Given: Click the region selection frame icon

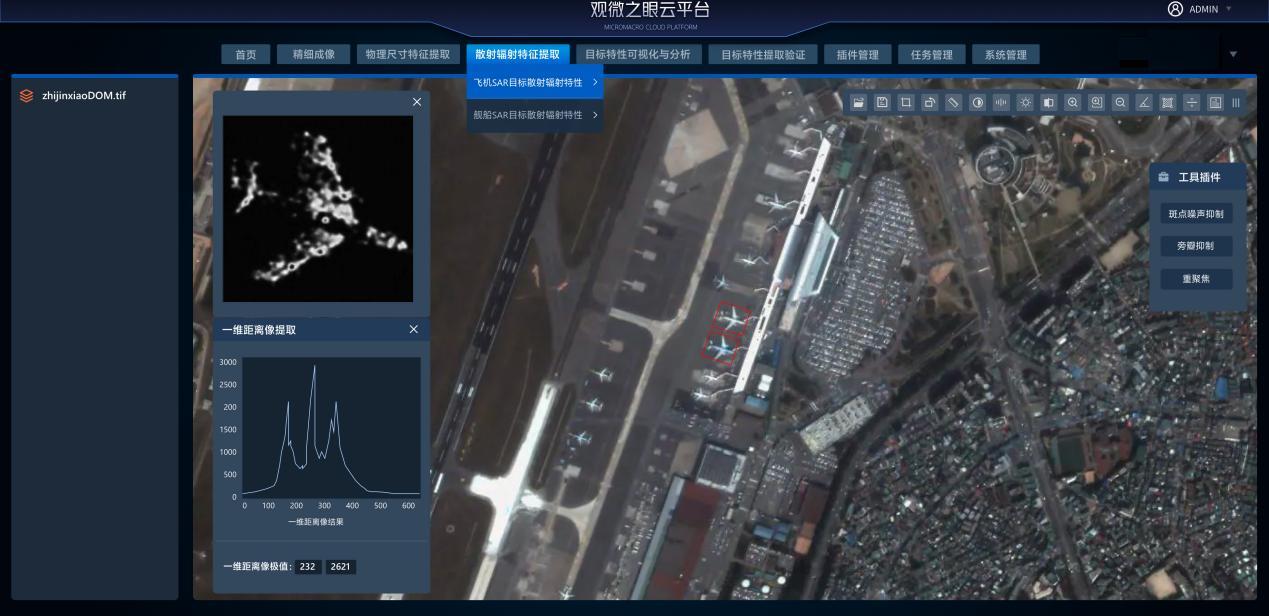Looking at the screenshot, I should click(x=1168, y=102).
